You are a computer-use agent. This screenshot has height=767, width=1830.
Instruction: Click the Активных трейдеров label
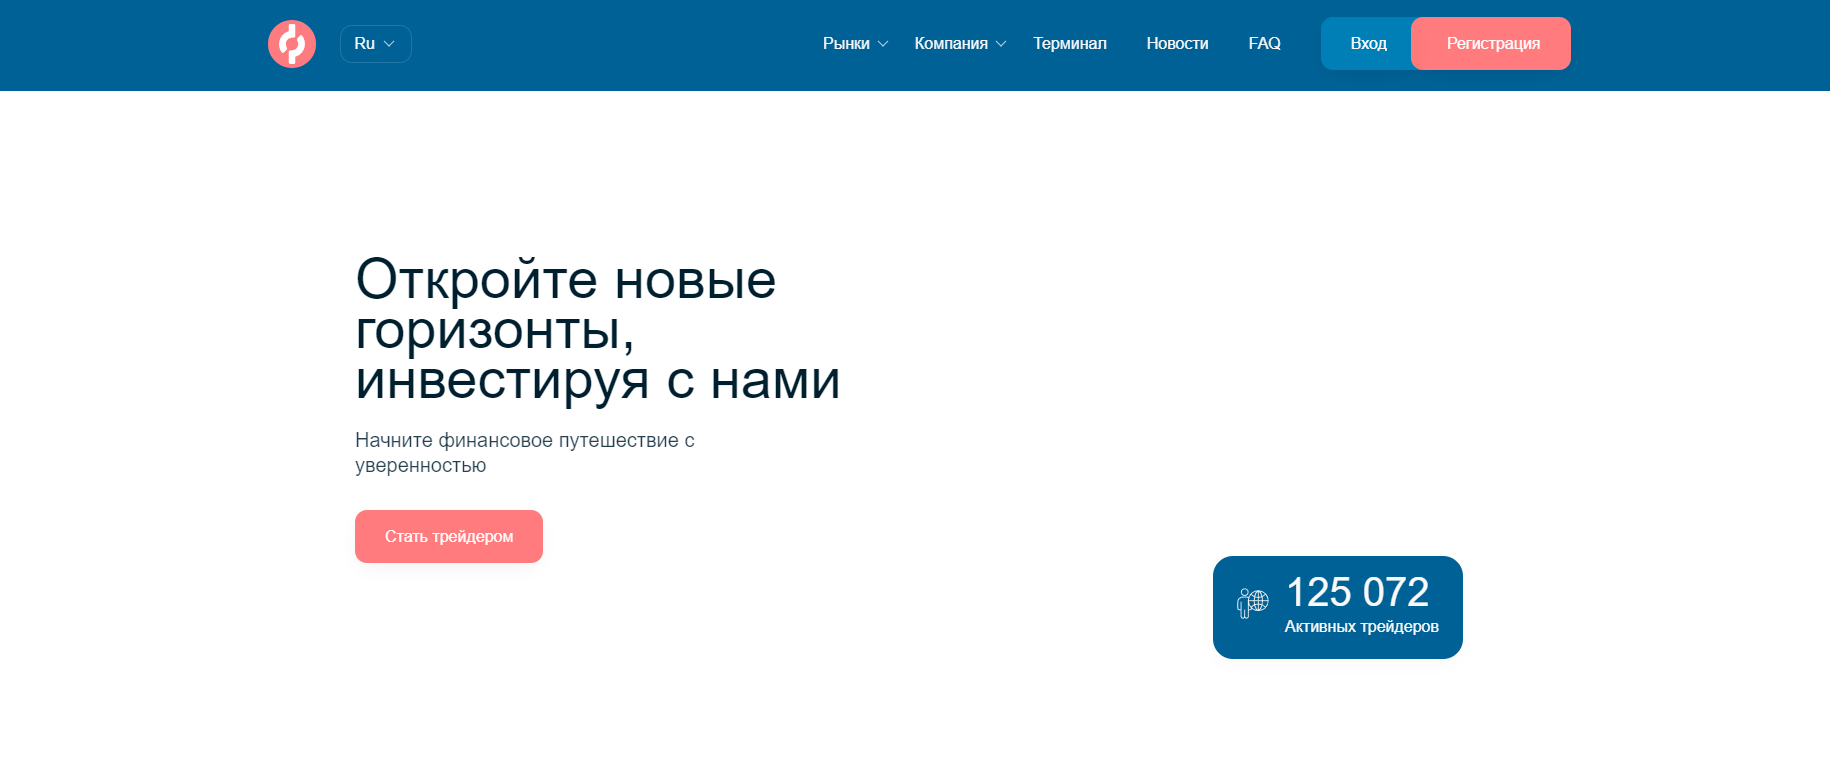pos(1361,627)
